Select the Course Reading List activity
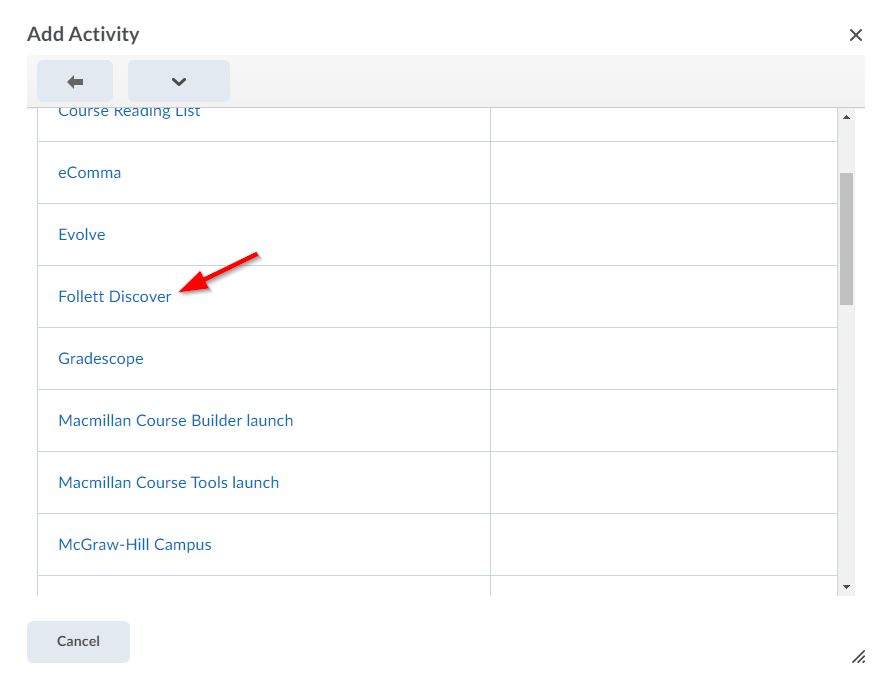 click(x=128, y=110)
